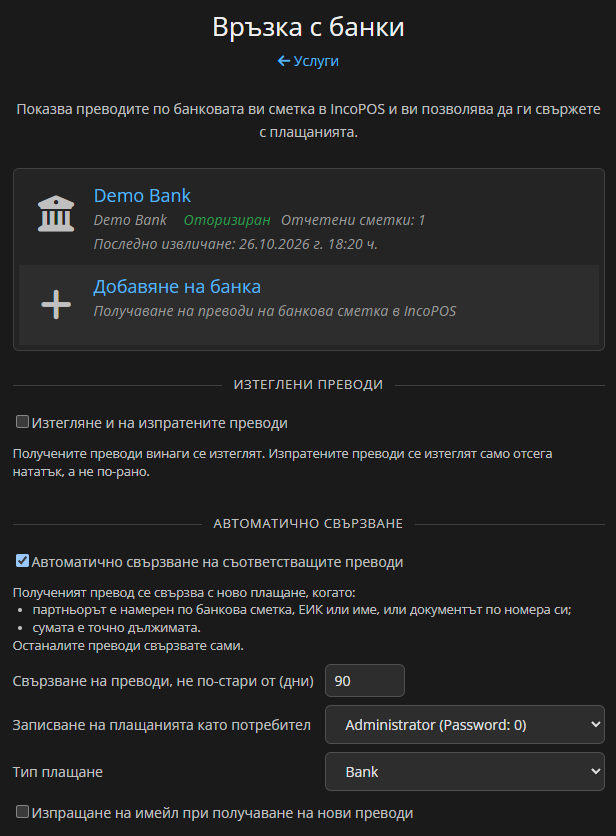Viewport: 616px width, 836px height.
Task: Open the Тип плащане dropdown showing Bank
Action: (x=465, y=771)
